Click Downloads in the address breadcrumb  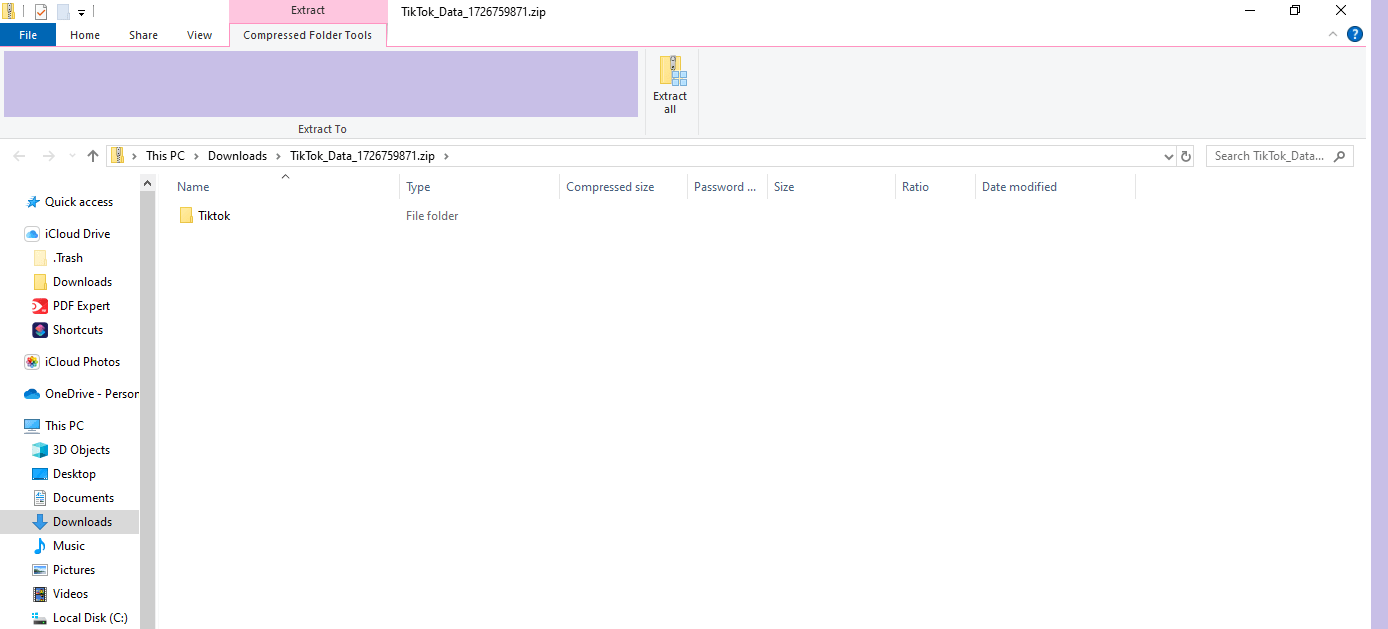point(237,156)
